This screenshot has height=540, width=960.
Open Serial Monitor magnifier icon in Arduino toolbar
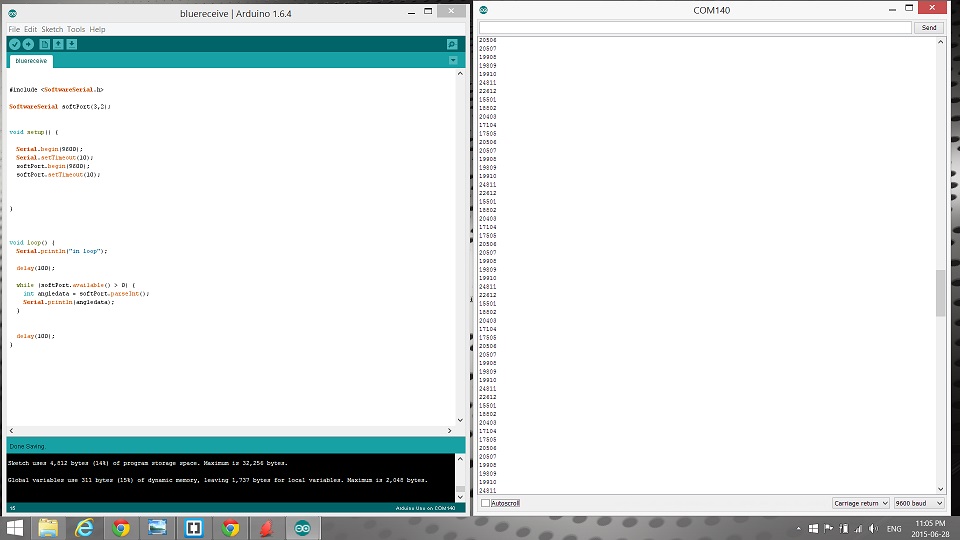point(452,44)
